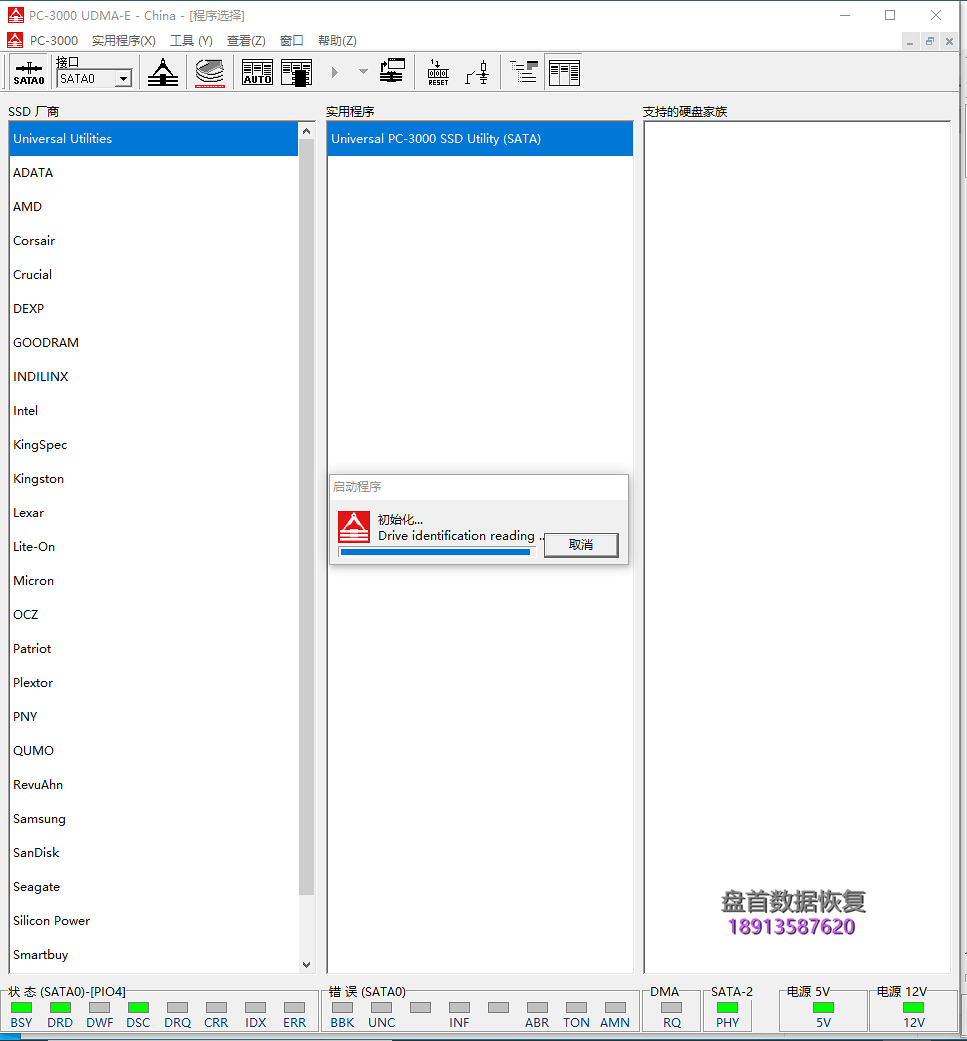
Task: Click the power switch control icon
Action: [477, 72]
